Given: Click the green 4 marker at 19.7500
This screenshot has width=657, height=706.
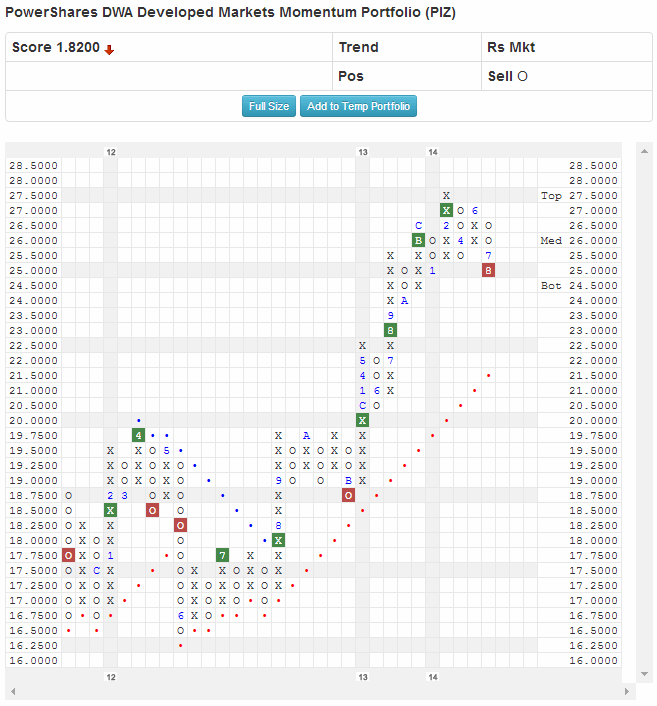Looking at the screenshot, I should point(138,435).
